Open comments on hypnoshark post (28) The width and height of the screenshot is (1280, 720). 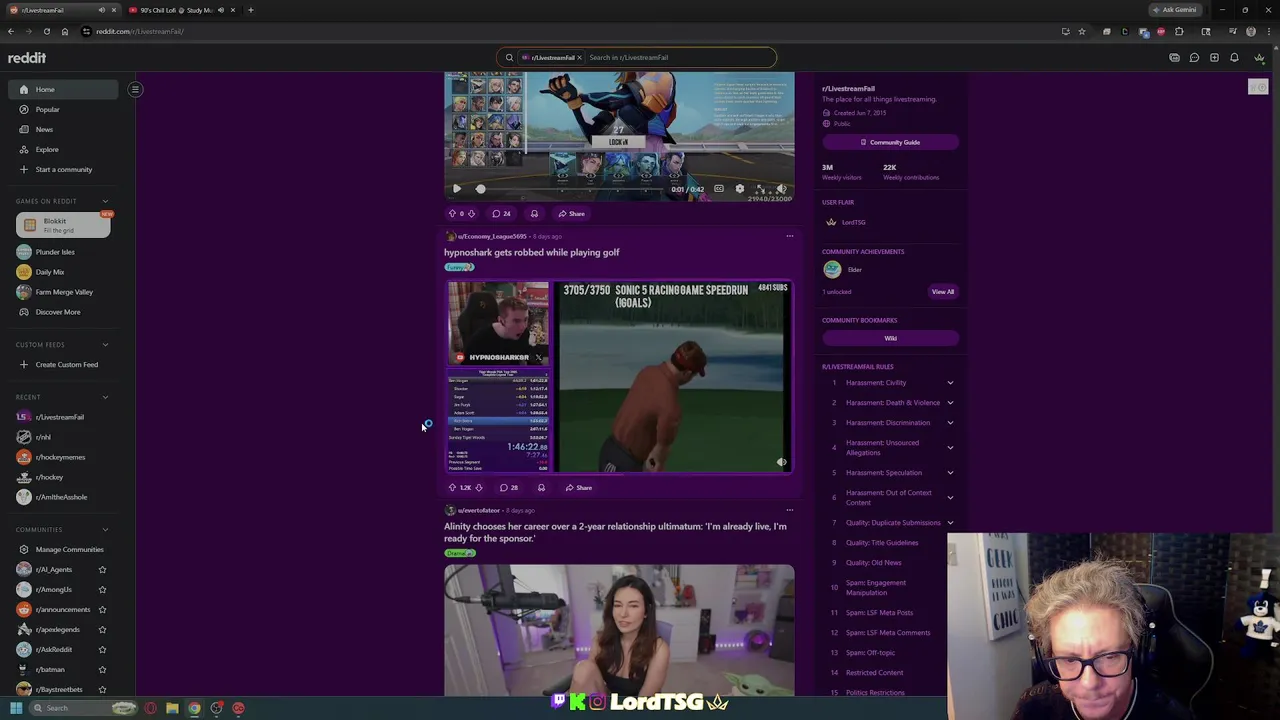[x=509, y=488]
